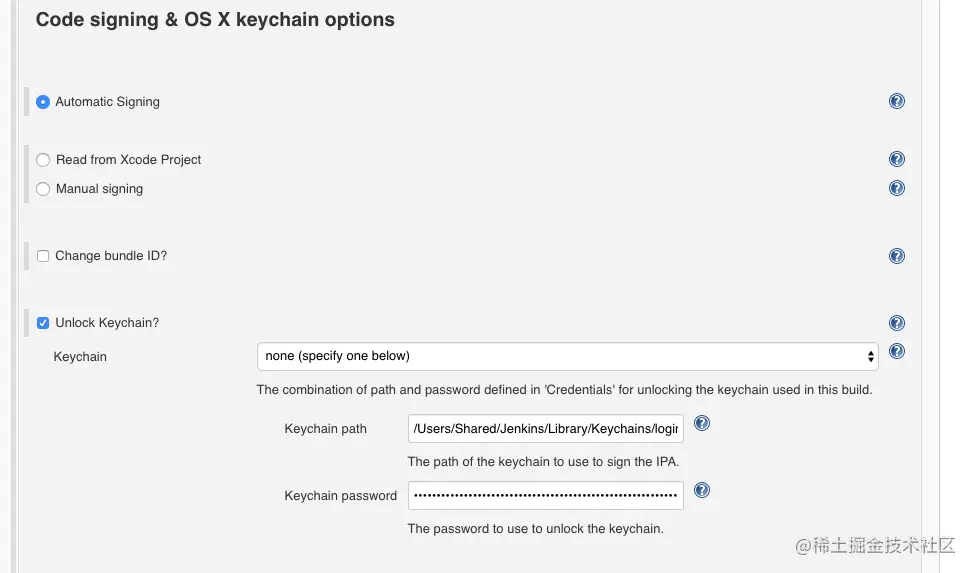This screenshot has width=973, height=573.
Task: Open help for Keychain dropdown
Action: [x=897, y=351]
